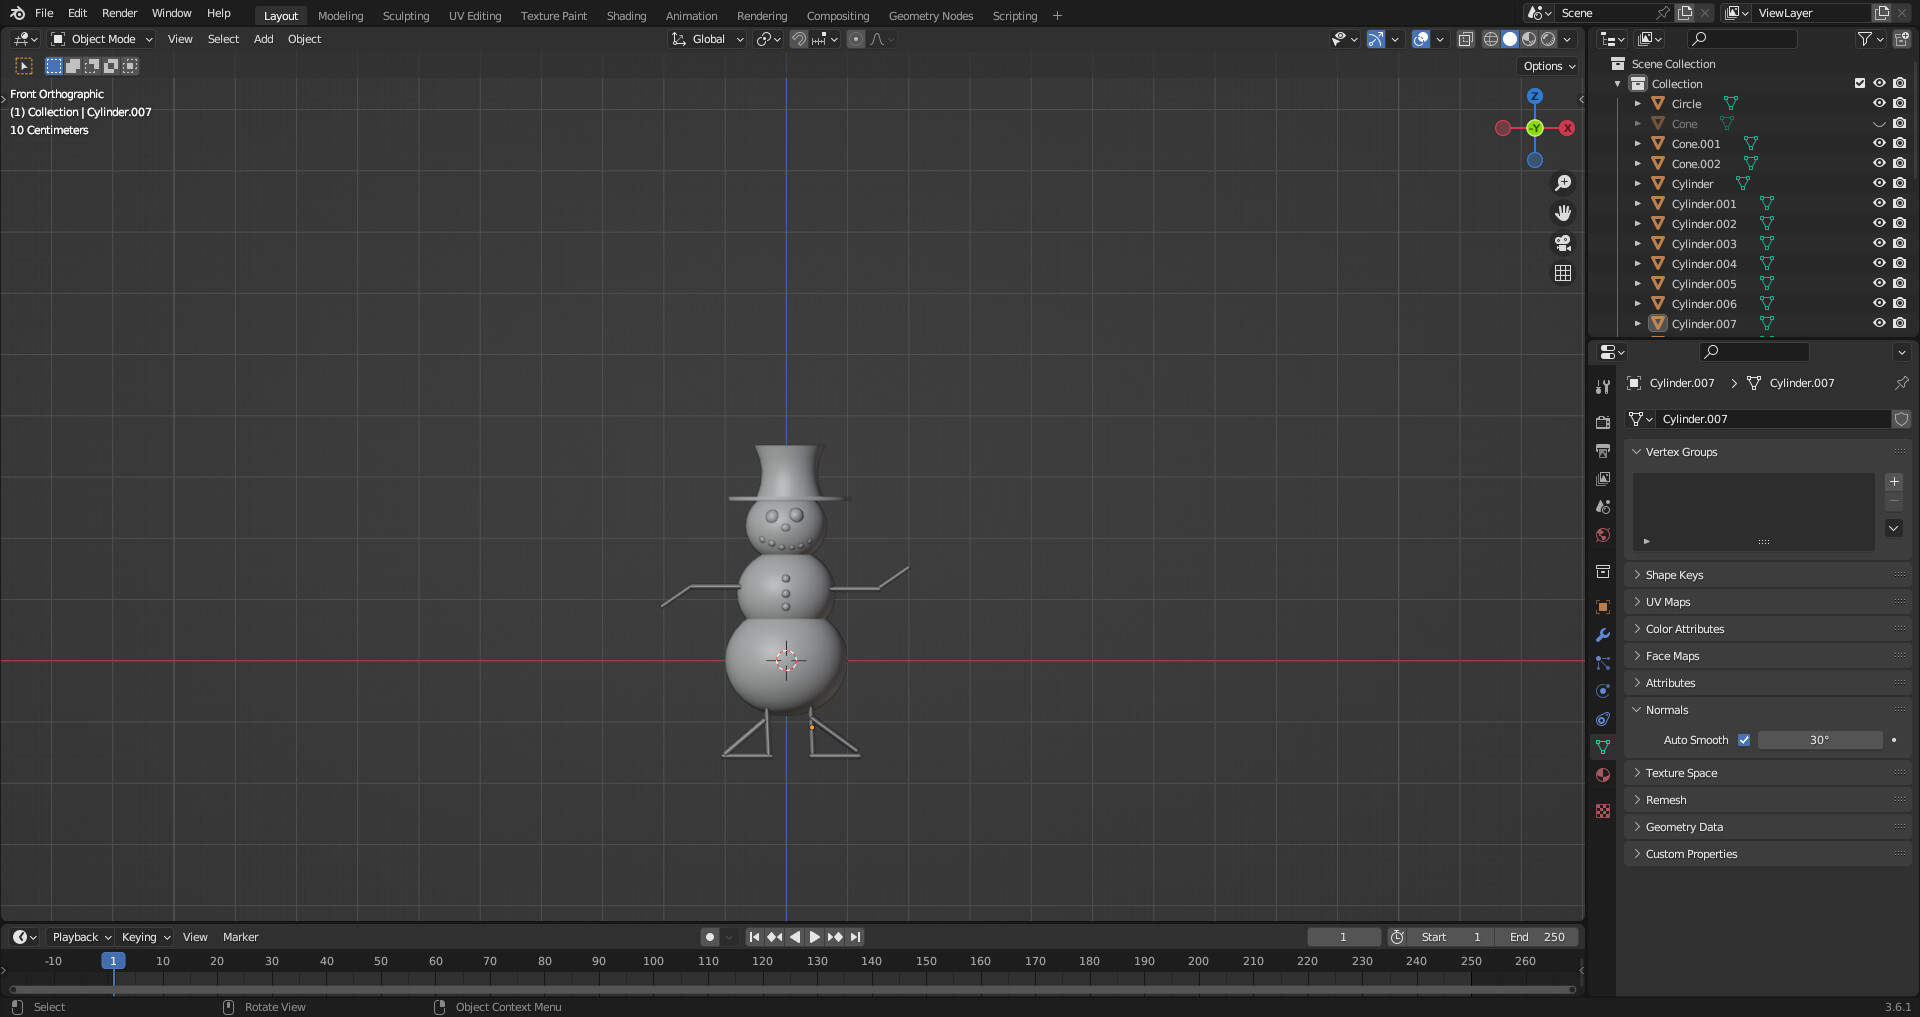Toggle the camera view icon in viewport sidebar
This screenshot has height=1017, width=1920.
pos(1562,243)
